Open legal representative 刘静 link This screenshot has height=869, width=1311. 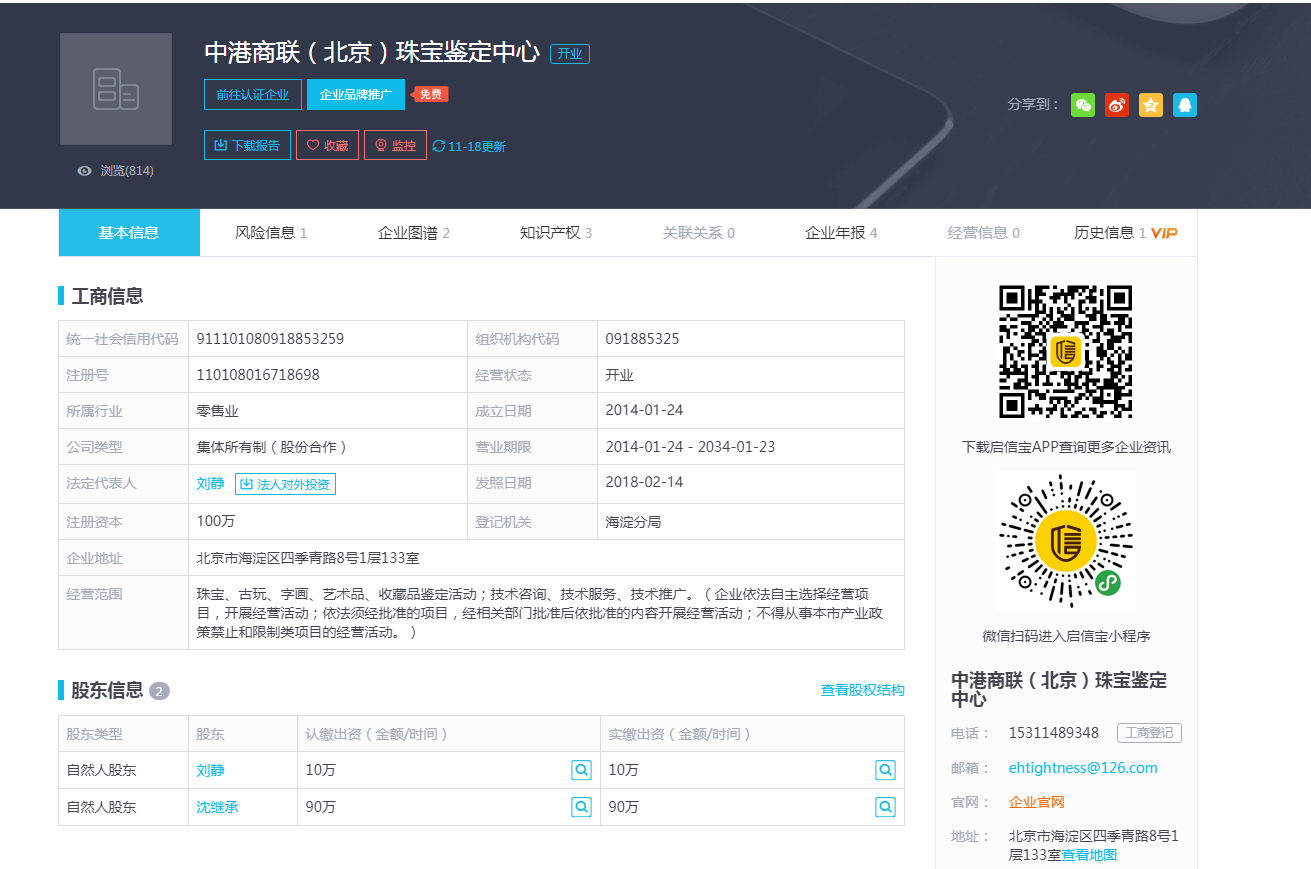[x=210, y=483]
